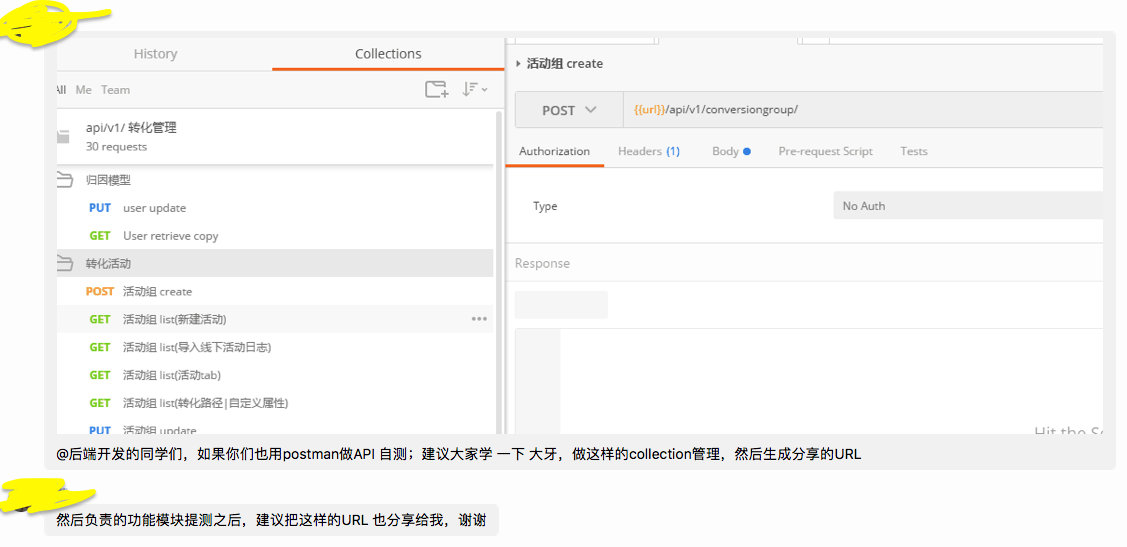Image resolution: width=1127 pixels, height=547 pixels.
Task: Open the POST method dropdown
Action: tap(569, 110)
